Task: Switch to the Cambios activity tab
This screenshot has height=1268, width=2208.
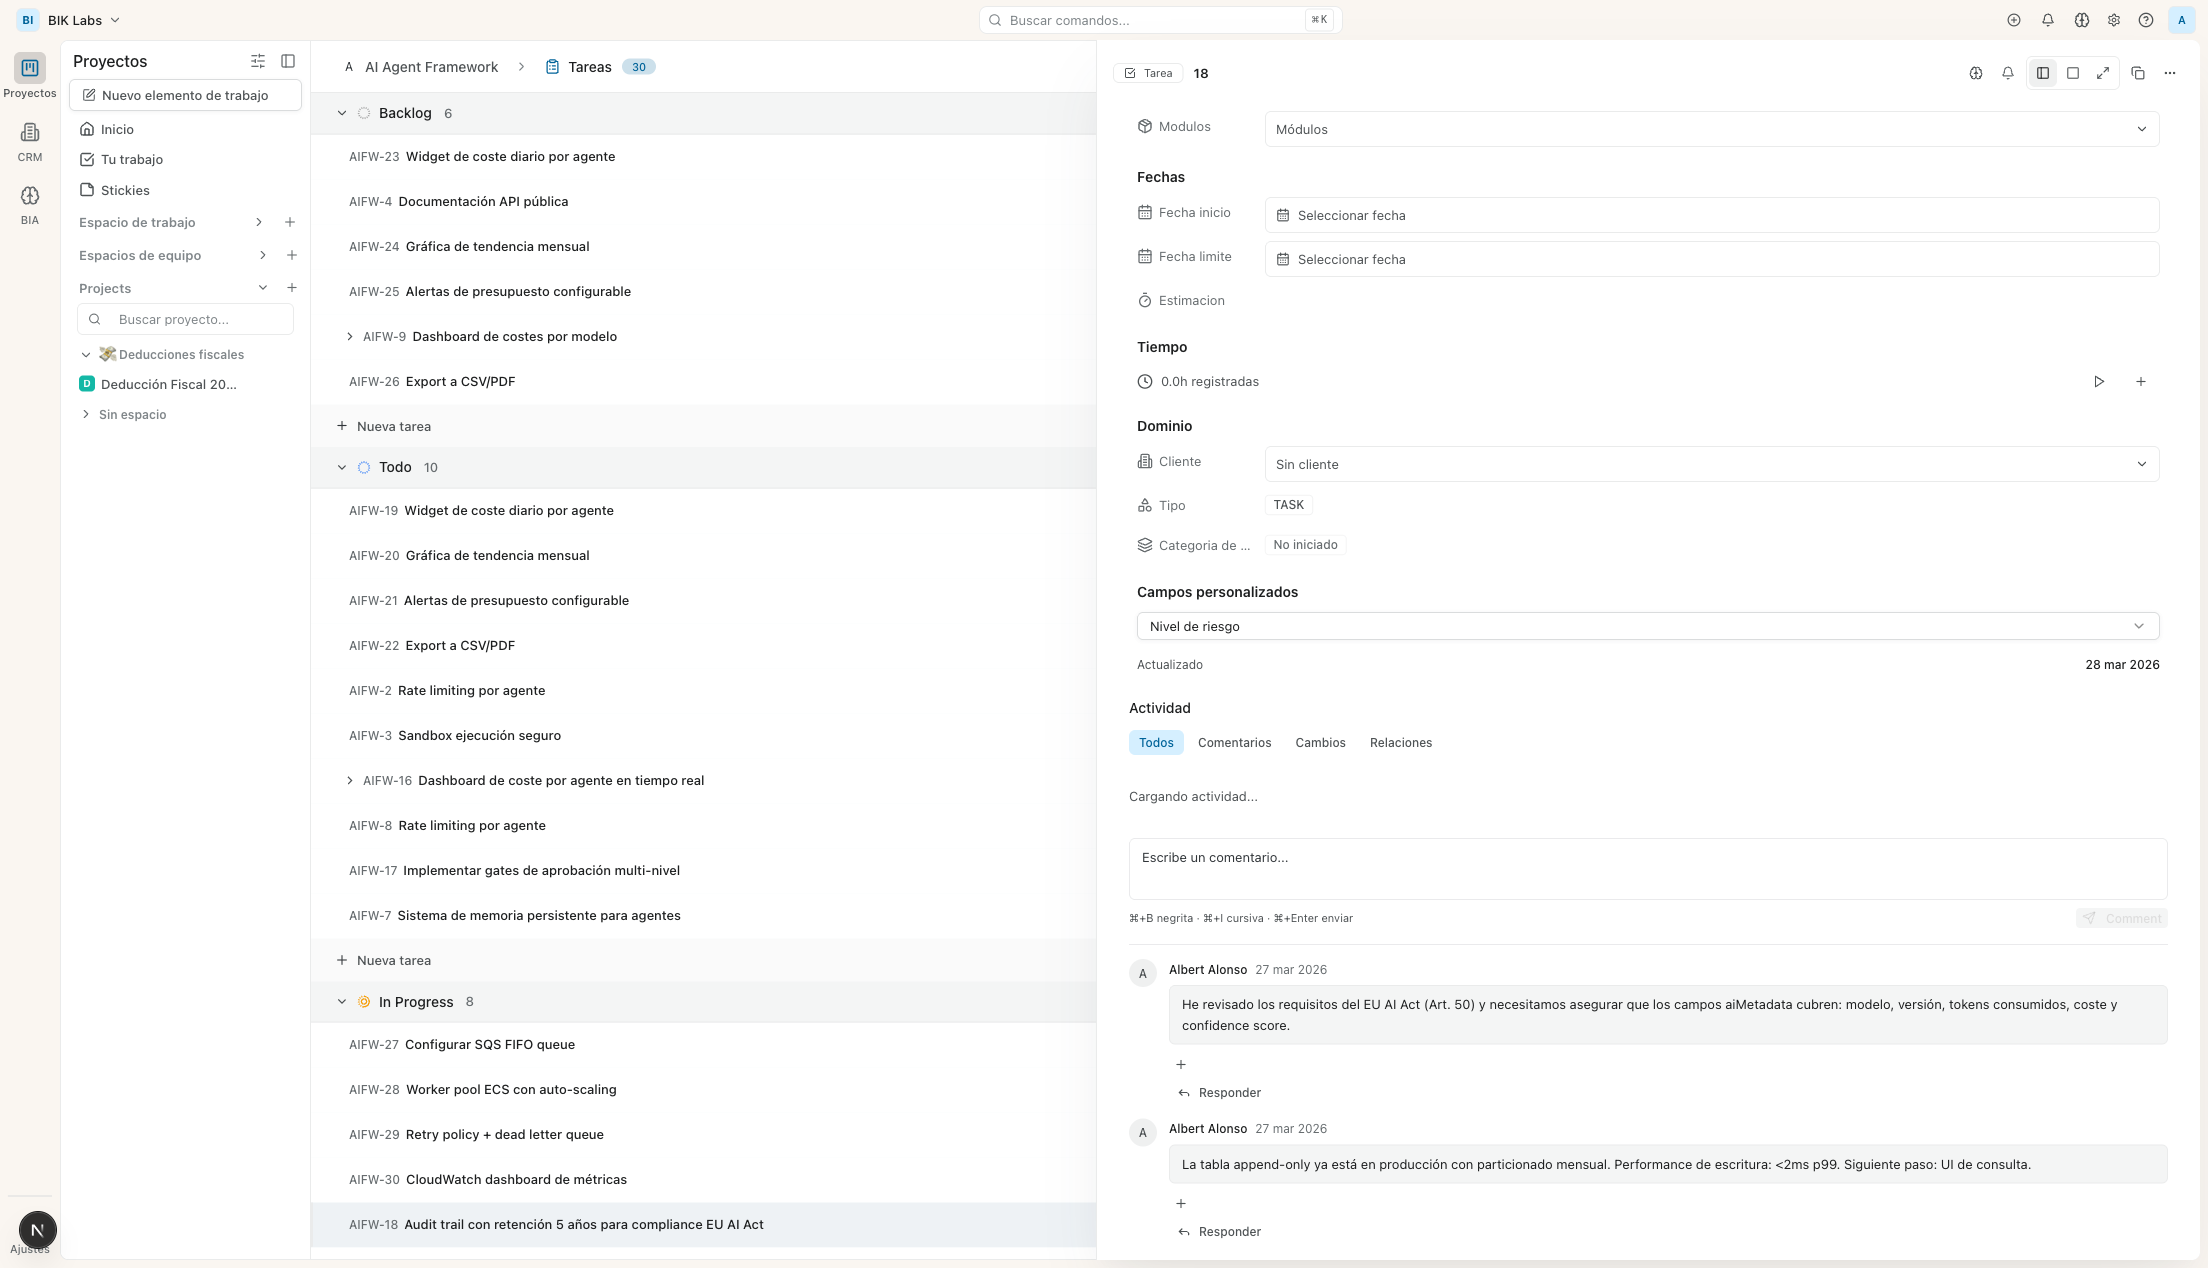Action: point(1320,743)
